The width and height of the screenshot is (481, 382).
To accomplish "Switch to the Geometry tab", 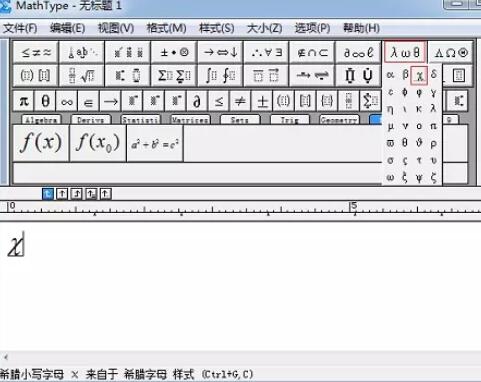I will coord(339,120).
